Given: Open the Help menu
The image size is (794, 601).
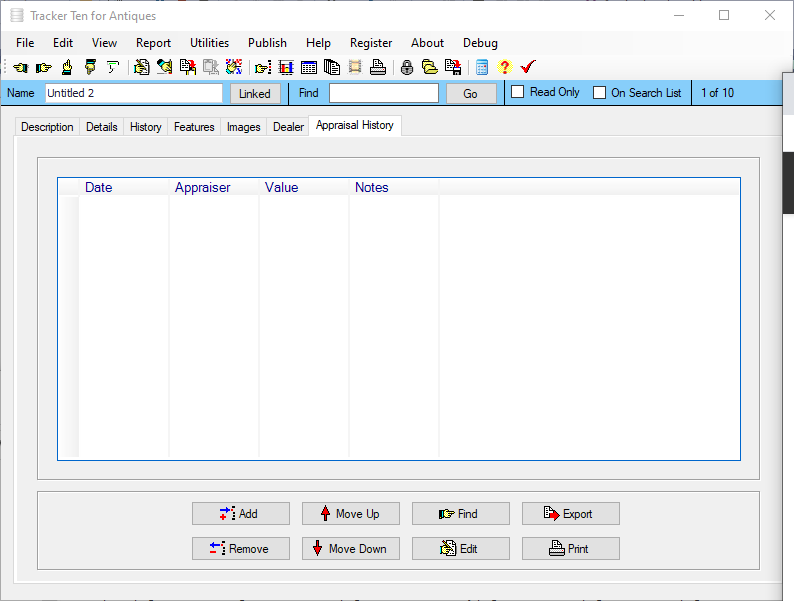Looking at the screenshot, I should pos(318,43).
